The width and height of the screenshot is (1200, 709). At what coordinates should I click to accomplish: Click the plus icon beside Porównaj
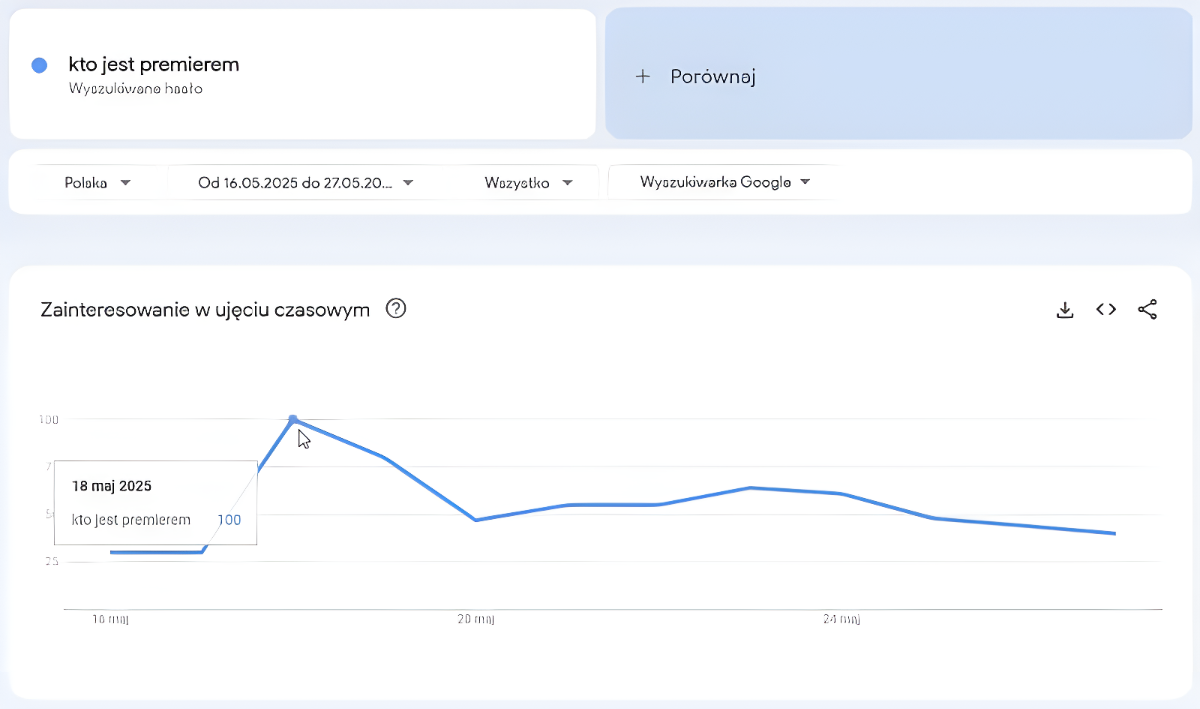coord(643,77)
